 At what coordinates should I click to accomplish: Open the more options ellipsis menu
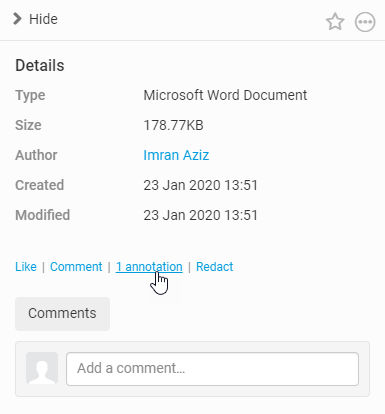(x=365, y=22)
